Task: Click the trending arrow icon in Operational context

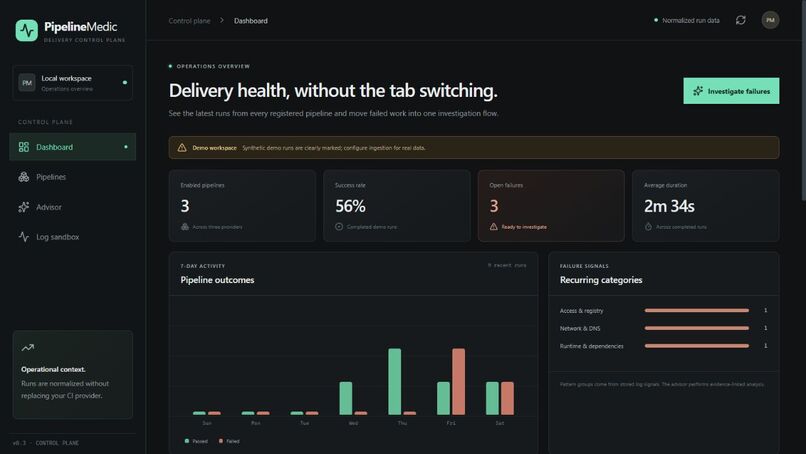Action: pos(28,348)
